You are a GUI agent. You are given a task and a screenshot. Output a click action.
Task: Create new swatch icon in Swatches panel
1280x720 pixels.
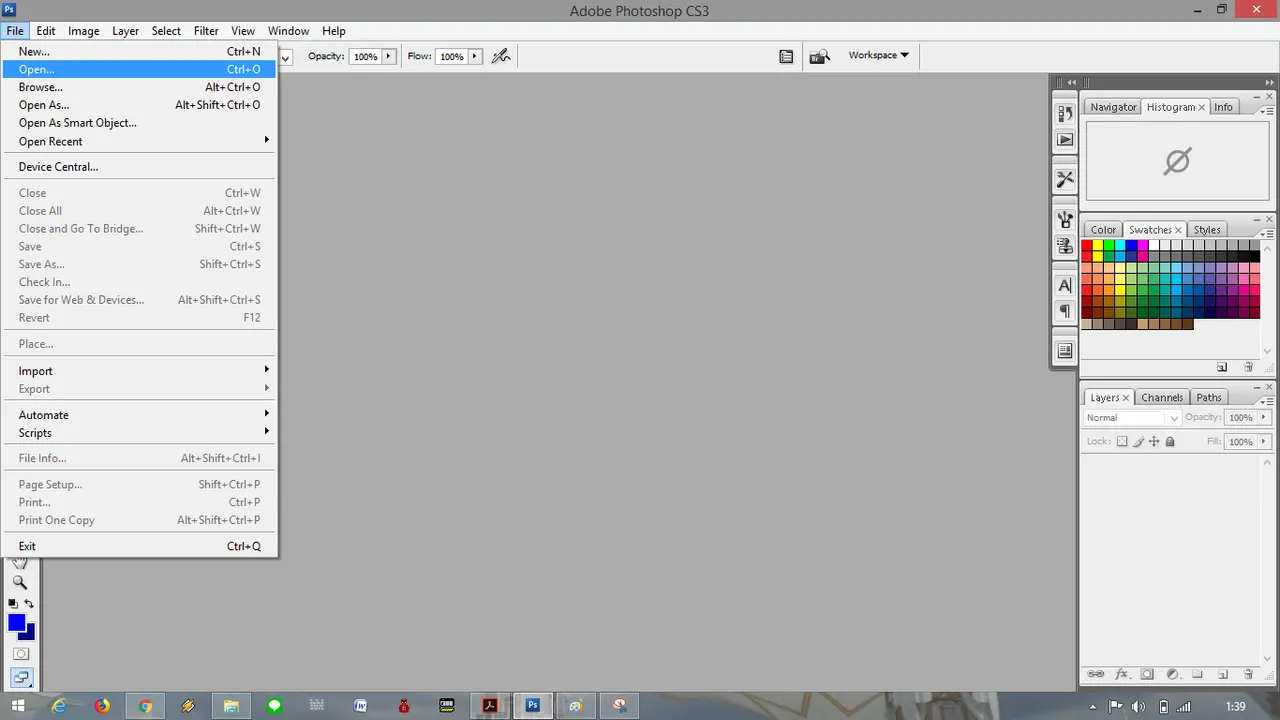[x=1222, y=367]
